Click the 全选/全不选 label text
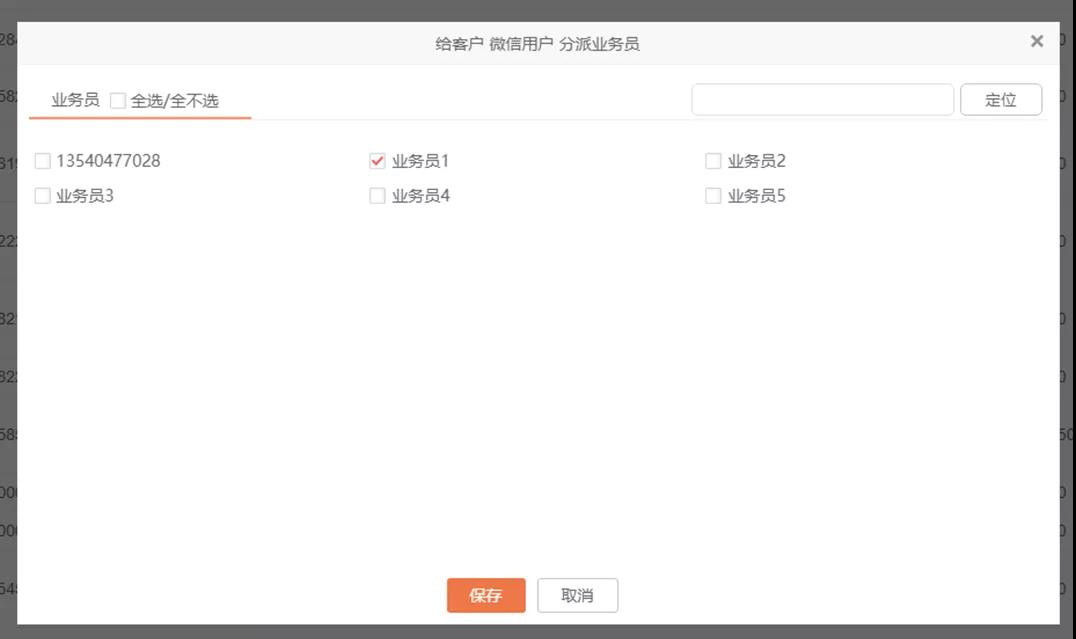This screenshot has height=639, width=1076. pos(175,101)
